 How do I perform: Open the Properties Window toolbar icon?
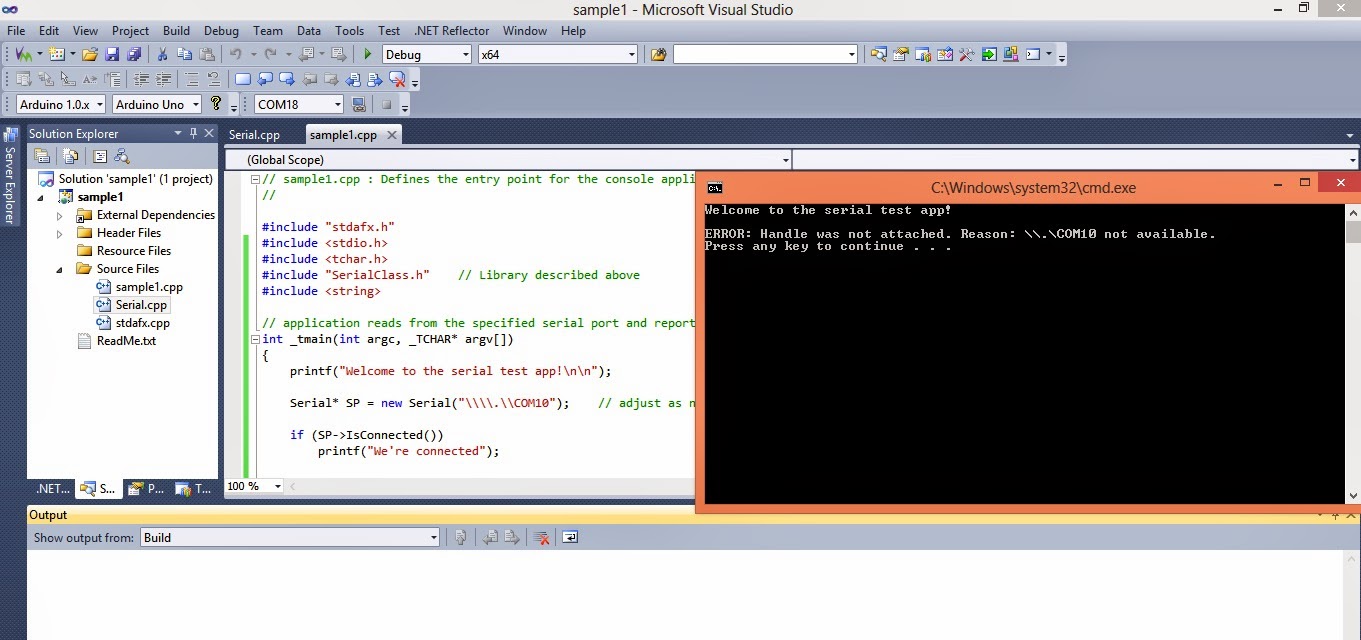[x=900, y=54]
